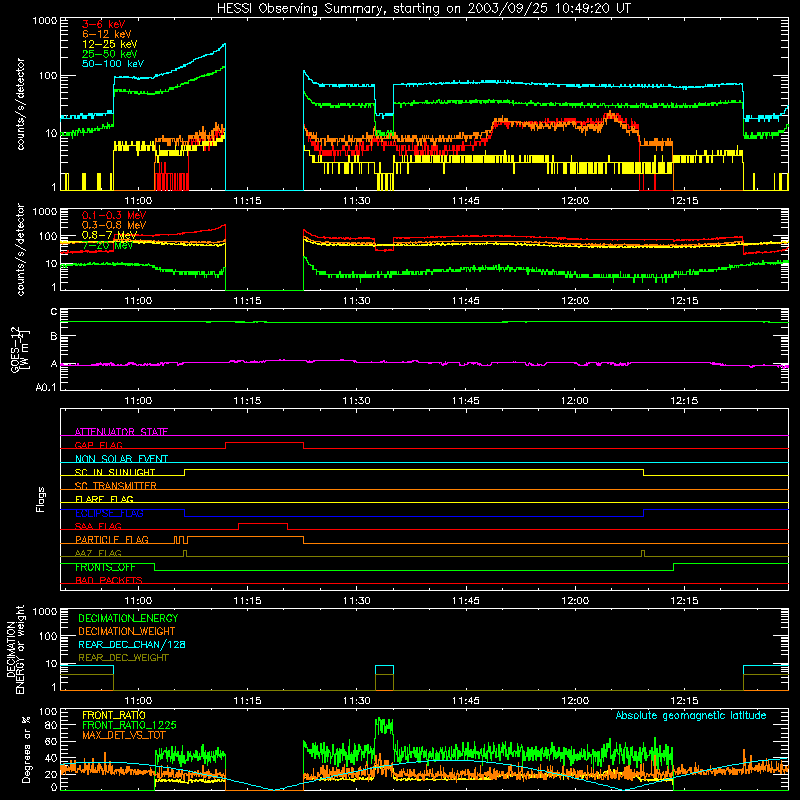Screen dimensions: 800x800
Task: Click the ATTENUATOR_STATE flag label
Action: 121,432
